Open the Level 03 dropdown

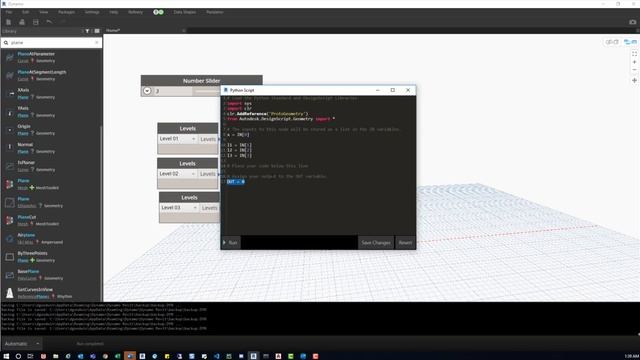tap(179, 208)
